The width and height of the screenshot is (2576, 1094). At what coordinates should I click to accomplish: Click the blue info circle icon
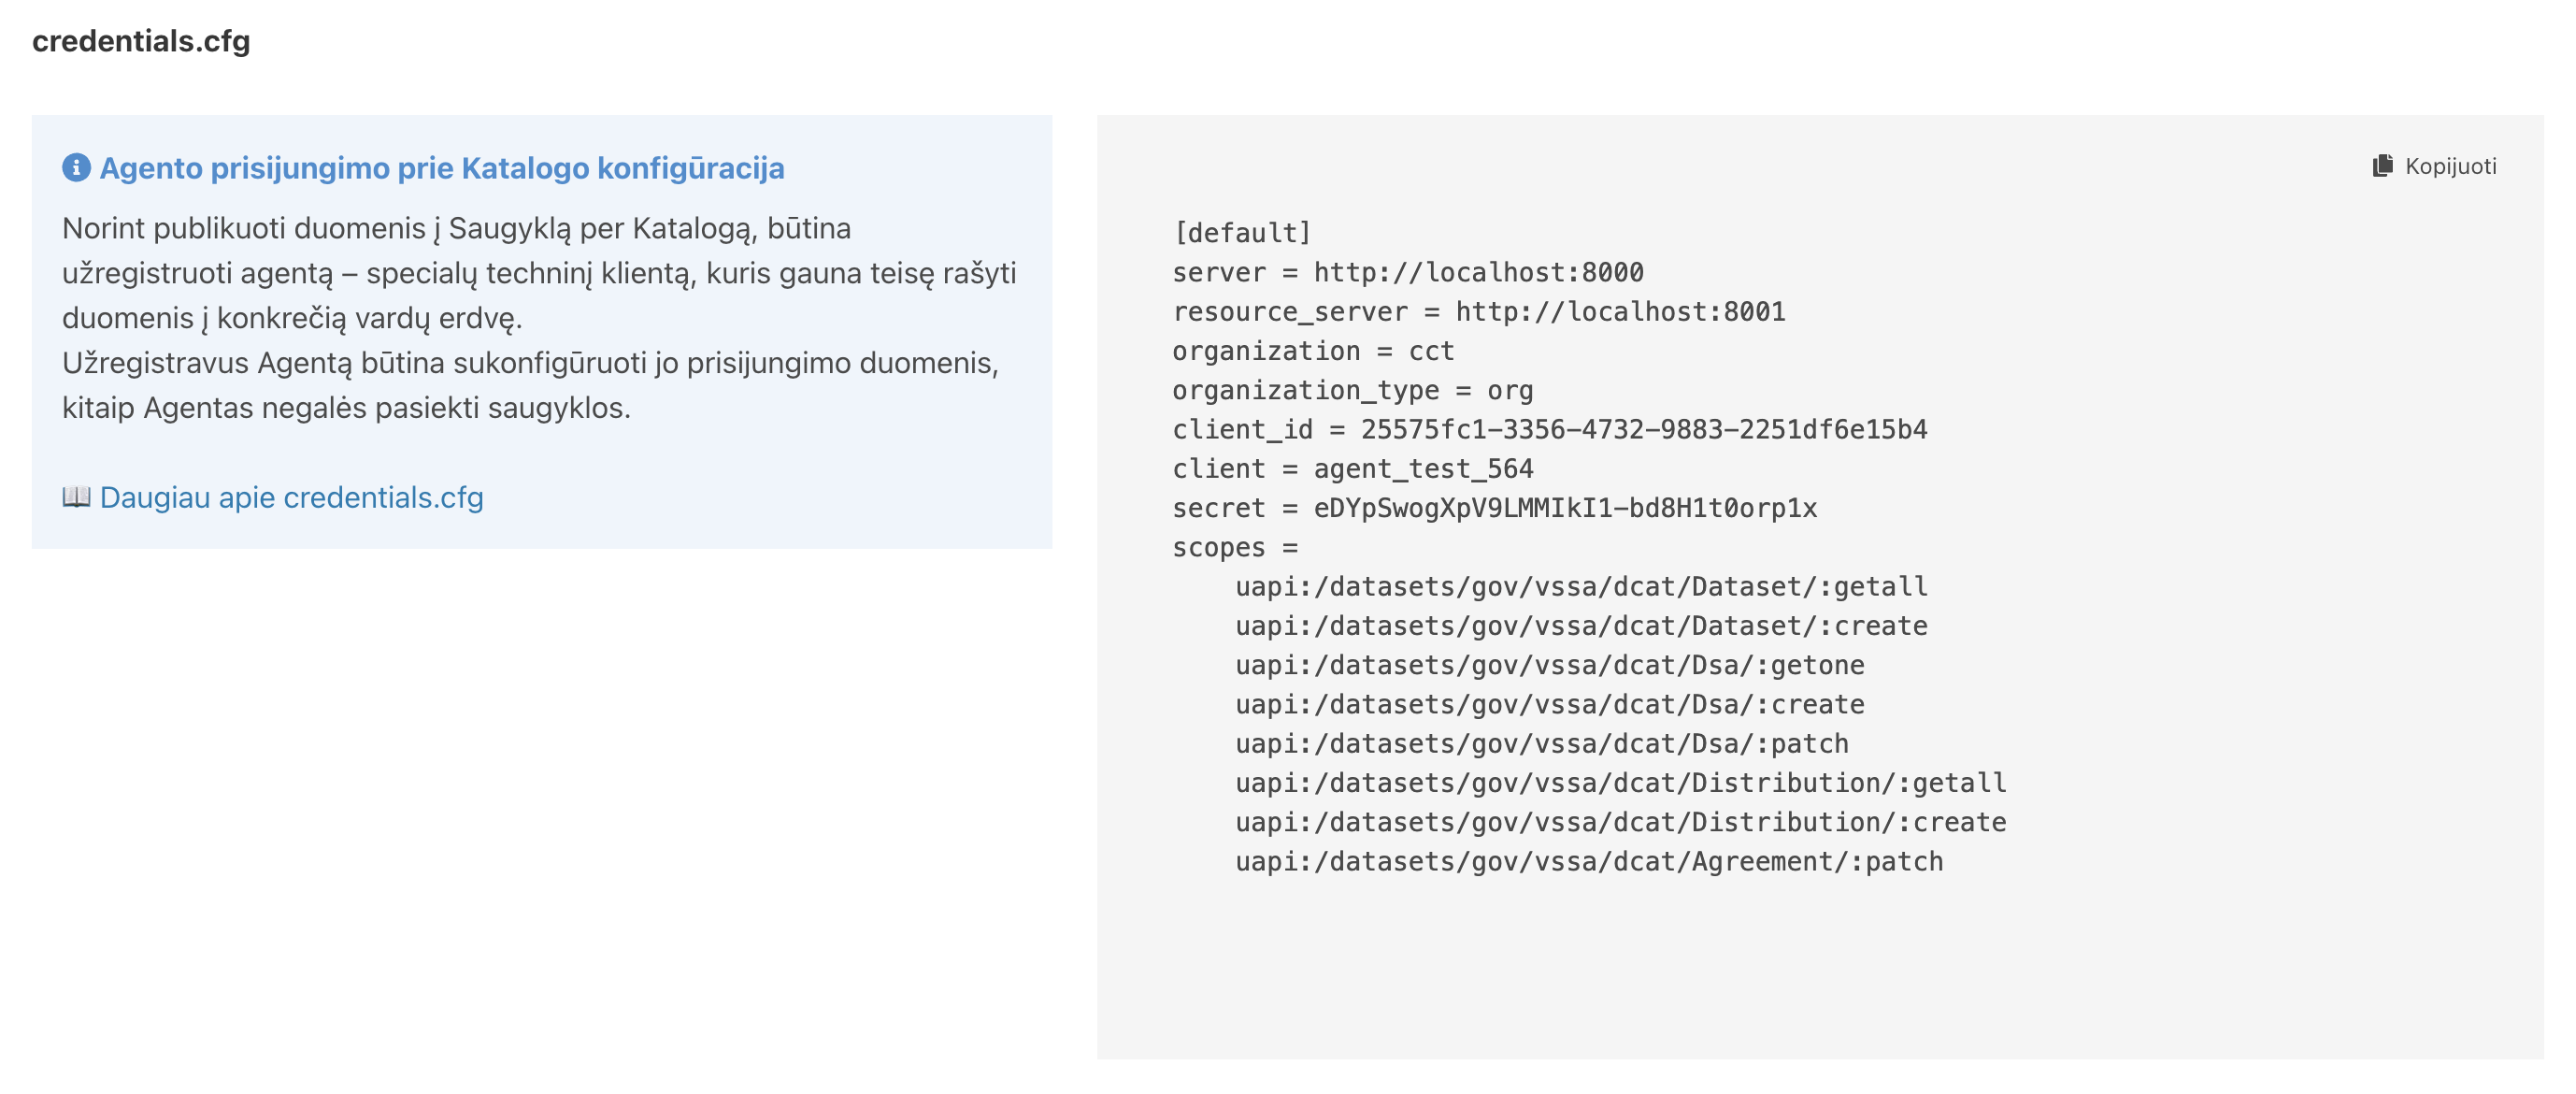pyautogui.click(x=76, y=168)
